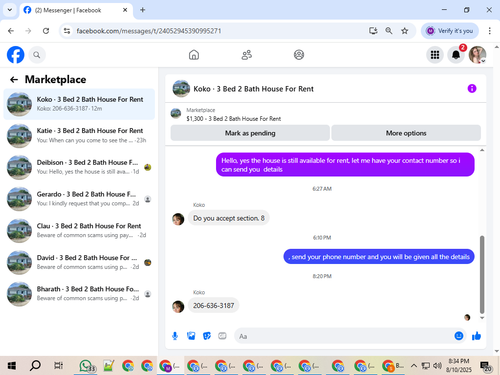Open the notifications bell icon
Screen dimensions: 500x375
(x=456, y=55)
